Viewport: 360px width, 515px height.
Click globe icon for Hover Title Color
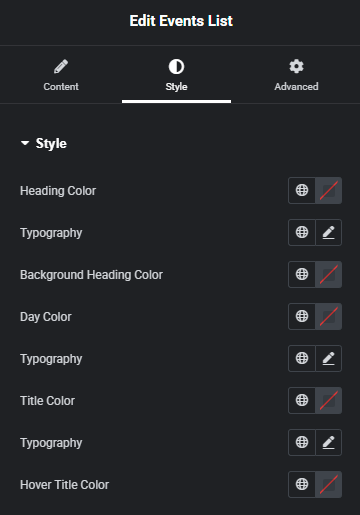coord(302,484)
